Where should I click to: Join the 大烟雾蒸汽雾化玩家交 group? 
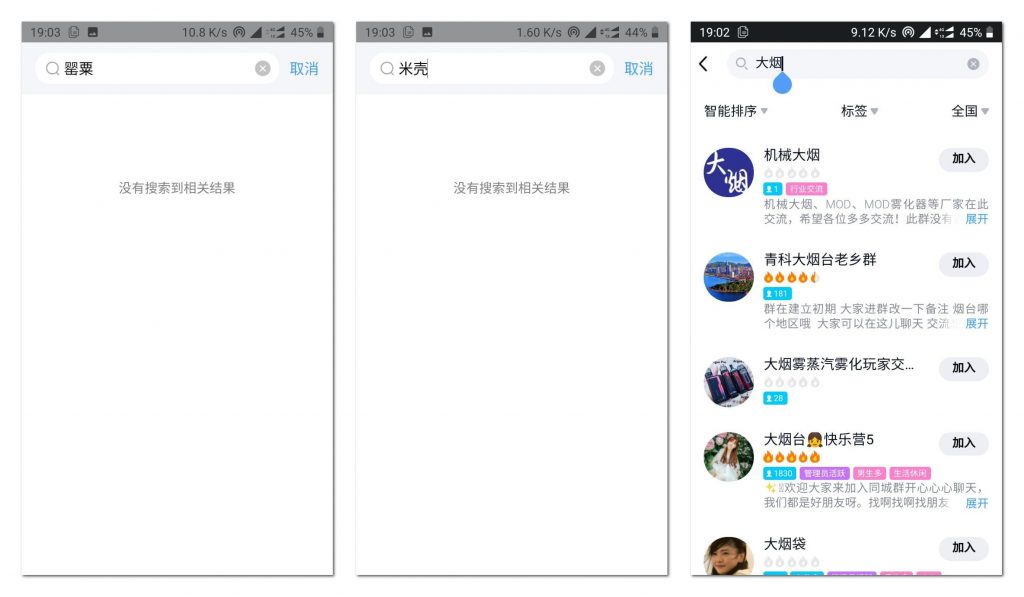[963, 368]
